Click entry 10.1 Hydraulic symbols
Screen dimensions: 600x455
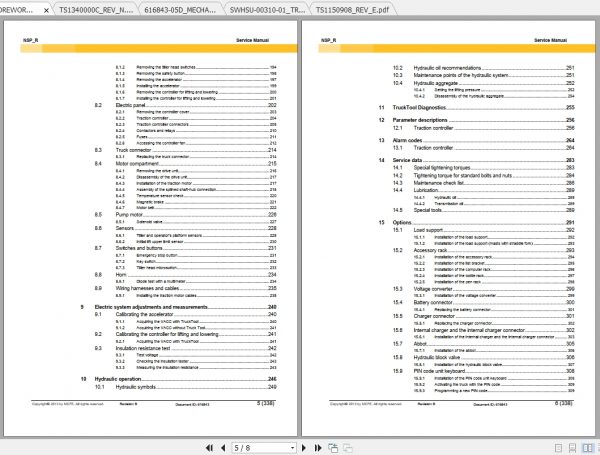click(x=186, y=387)
